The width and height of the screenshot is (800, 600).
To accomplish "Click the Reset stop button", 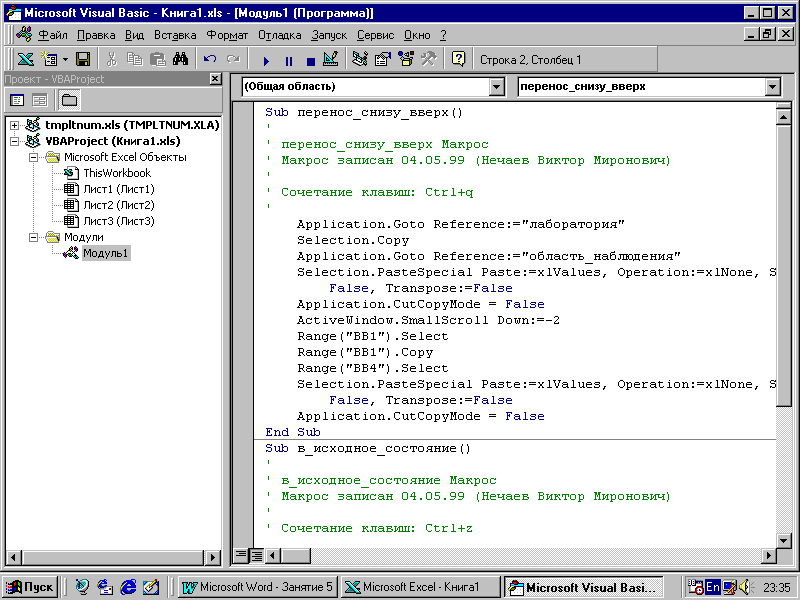I will 311,61.
